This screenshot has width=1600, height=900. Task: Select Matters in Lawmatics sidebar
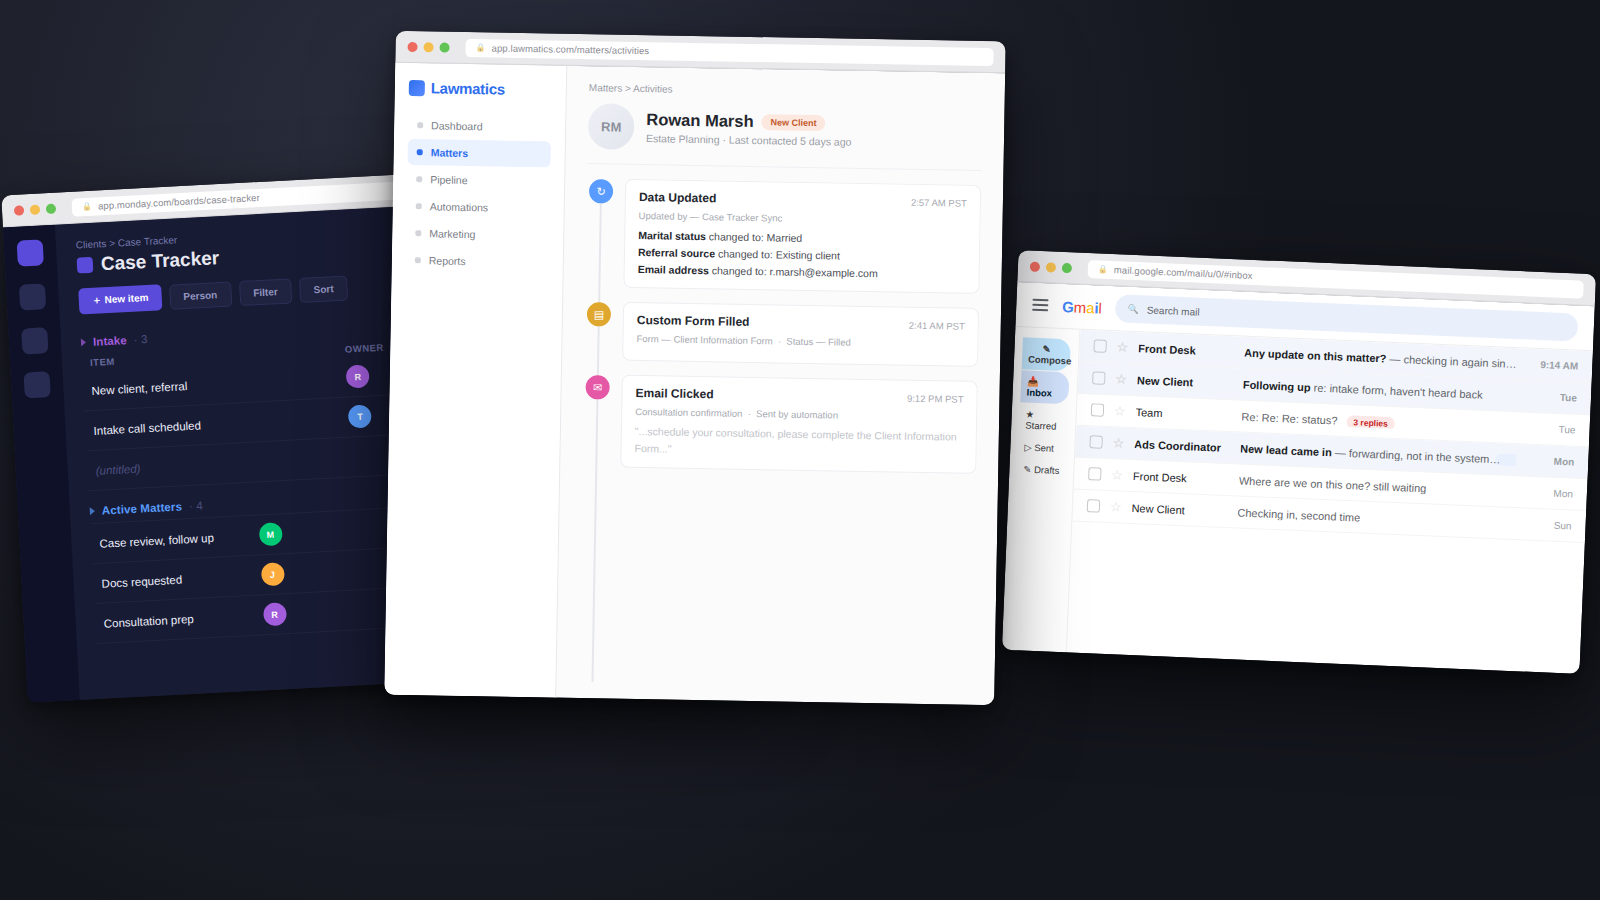479,153
